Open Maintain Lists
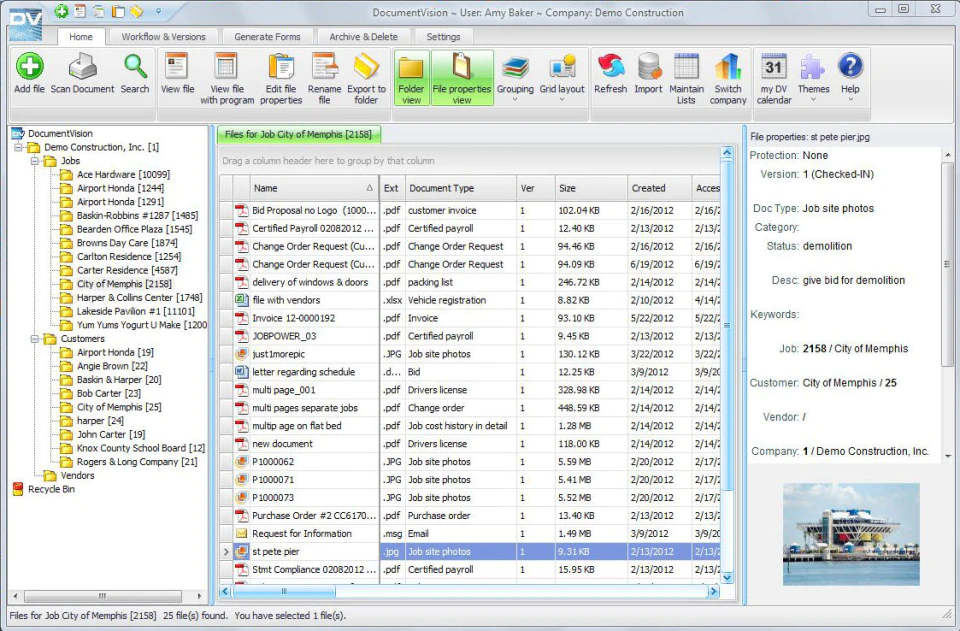This screenshot has width=960, height=631. pos(686,78)
